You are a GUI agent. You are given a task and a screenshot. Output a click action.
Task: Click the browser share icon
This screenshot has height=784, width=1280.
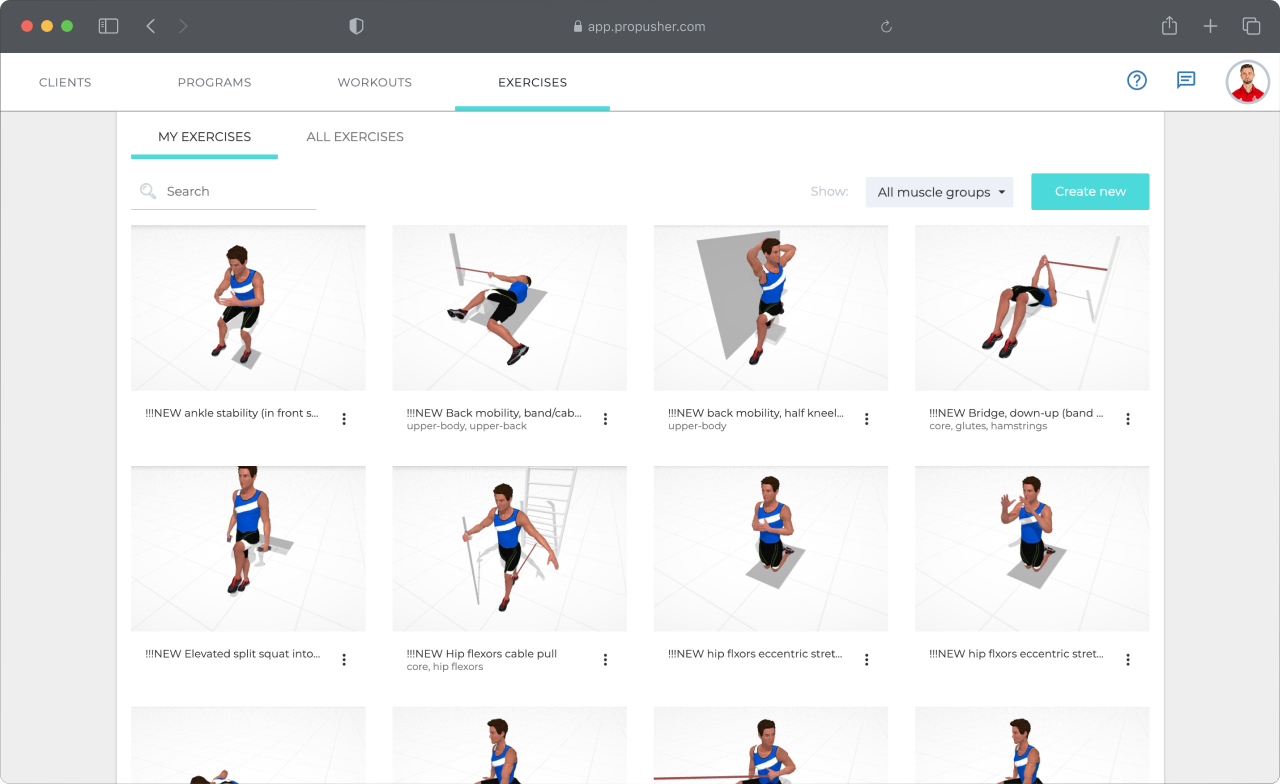pos(1169,27)
